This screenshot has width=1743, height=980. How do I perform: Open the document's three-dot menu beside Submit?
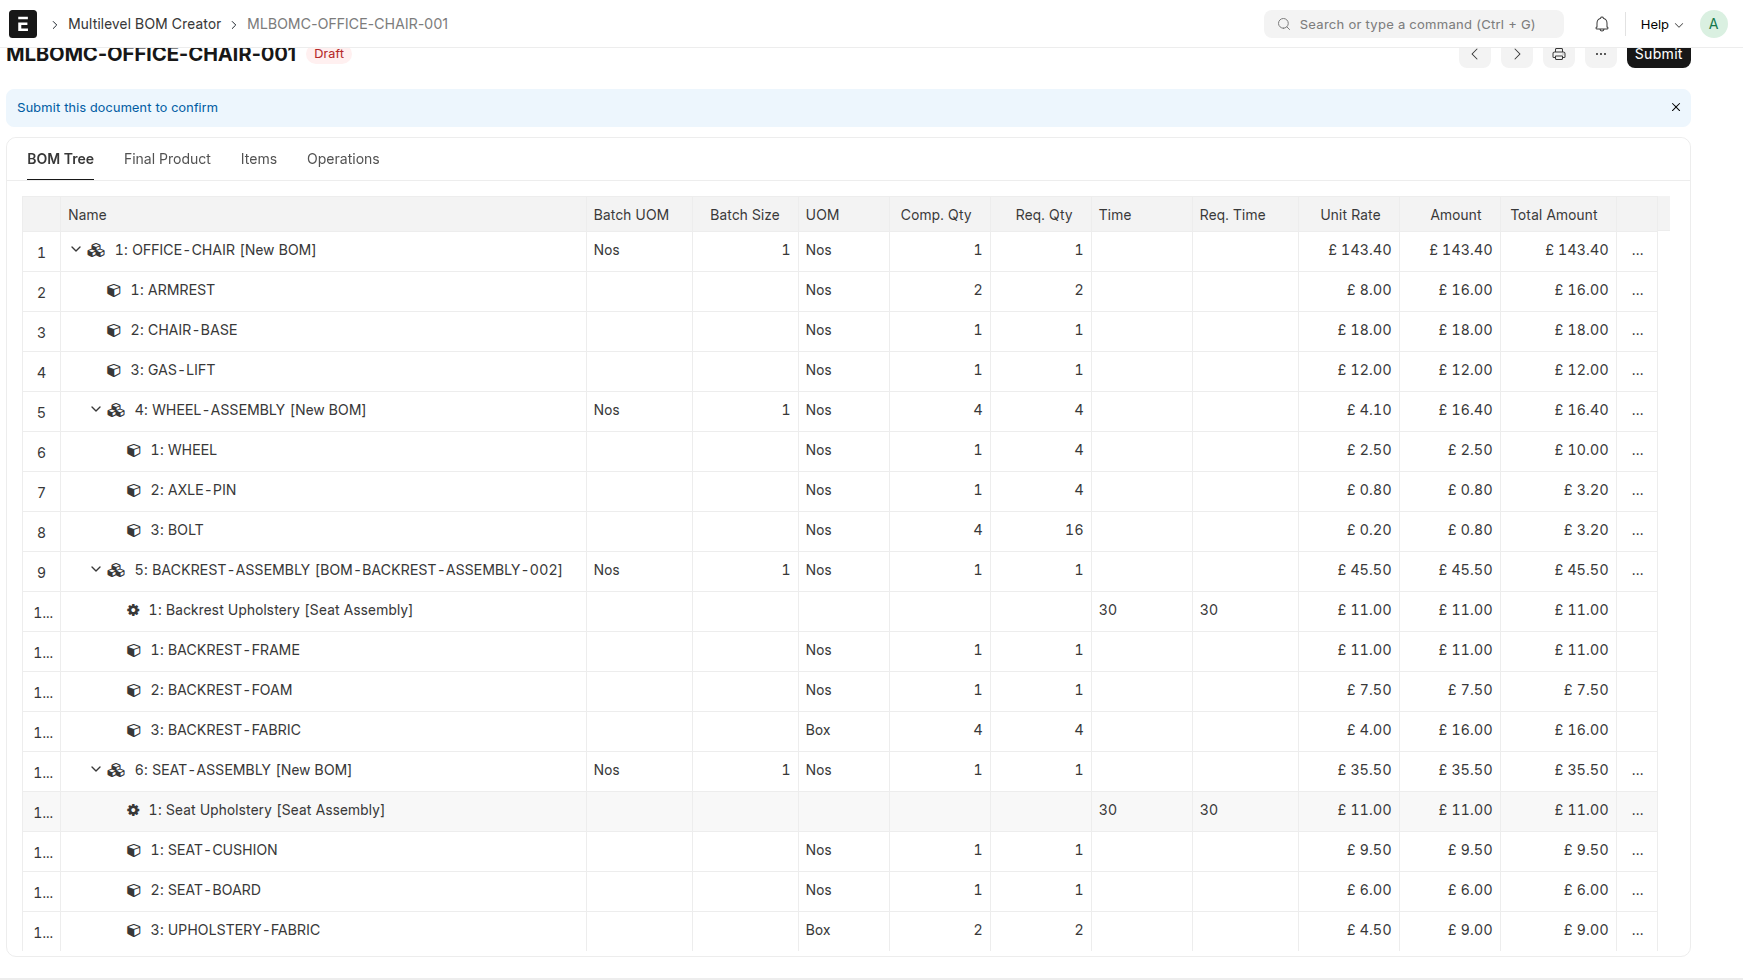pos(1600,55)
